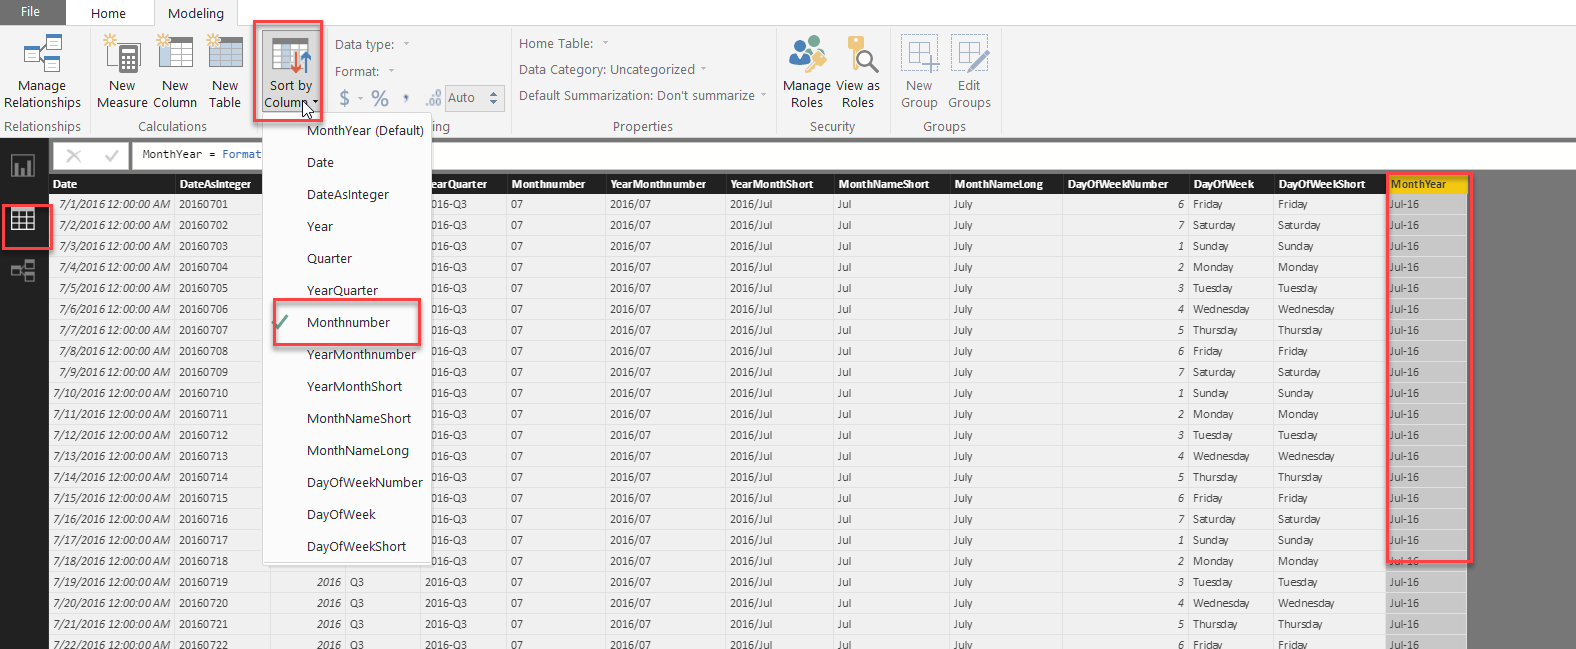The image size is (1576, 649).
Task: Choose DateAsInteger in sort menu
Action: coord(347,194)
